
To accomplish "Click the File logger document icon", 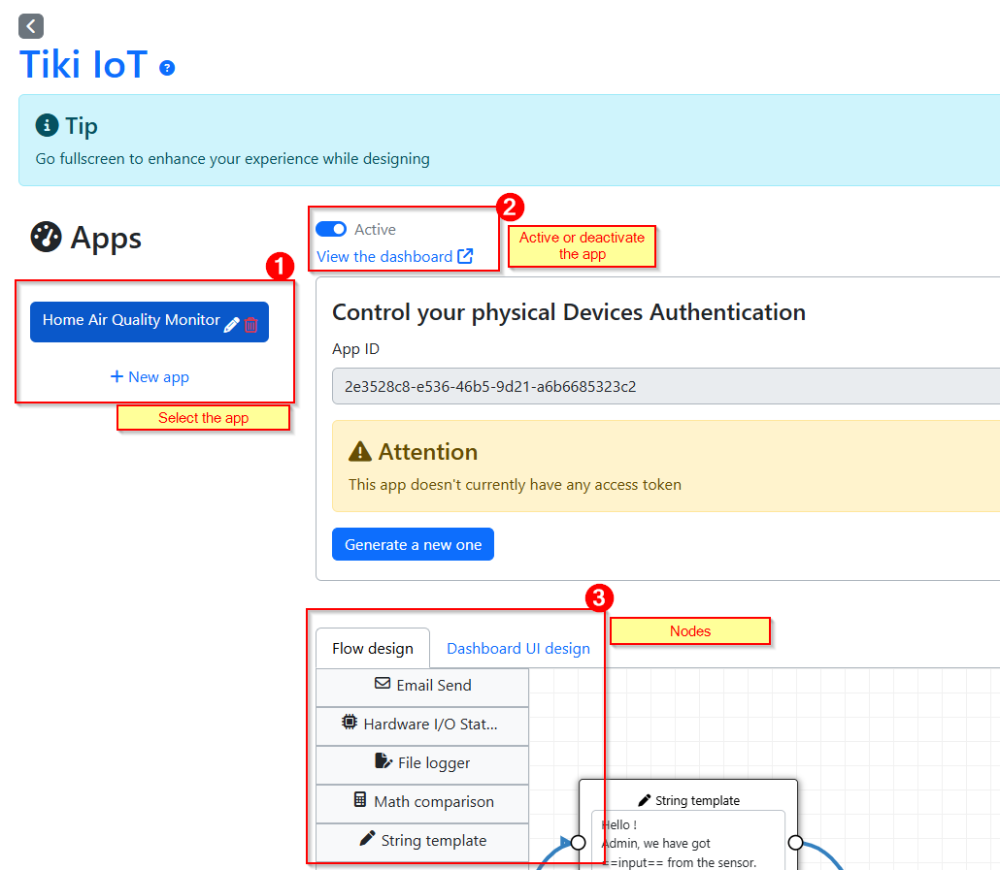I will pos(383,762).
